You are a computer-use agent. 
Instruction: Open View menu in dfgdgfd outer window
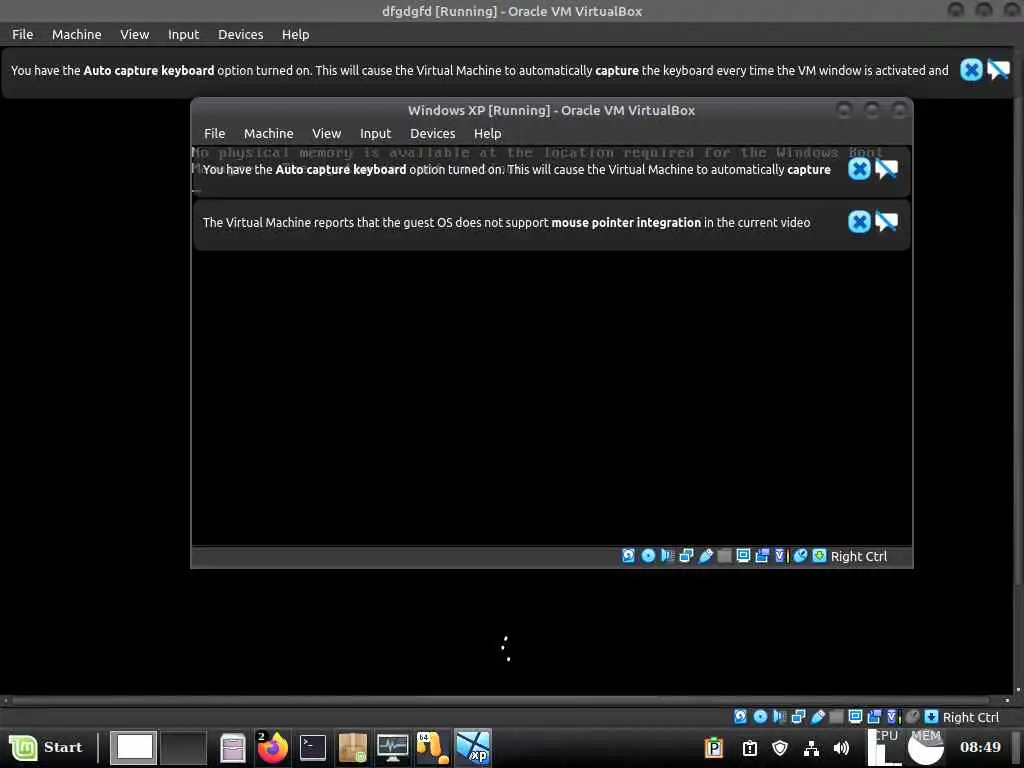(x=135, y=35)
